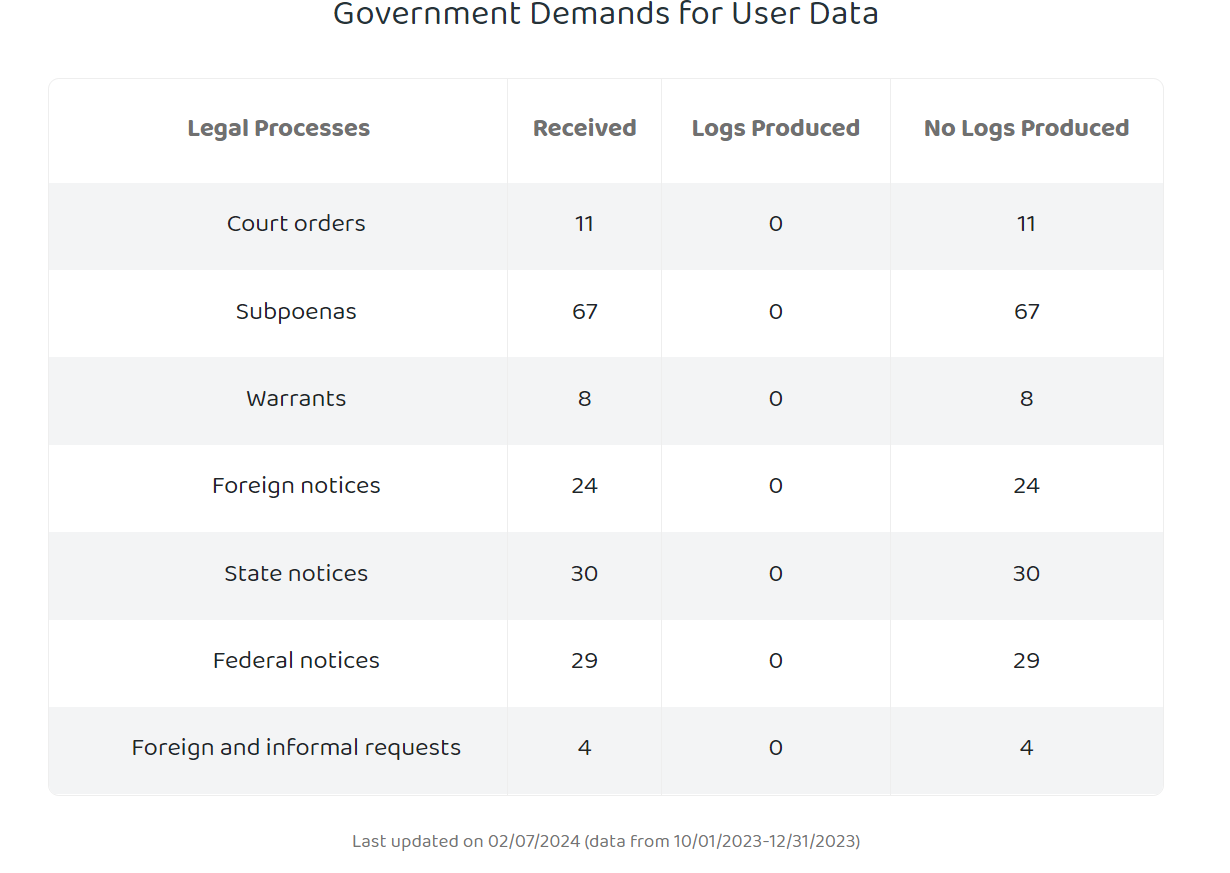Click the Court orders row label

(x=296, y=223)
